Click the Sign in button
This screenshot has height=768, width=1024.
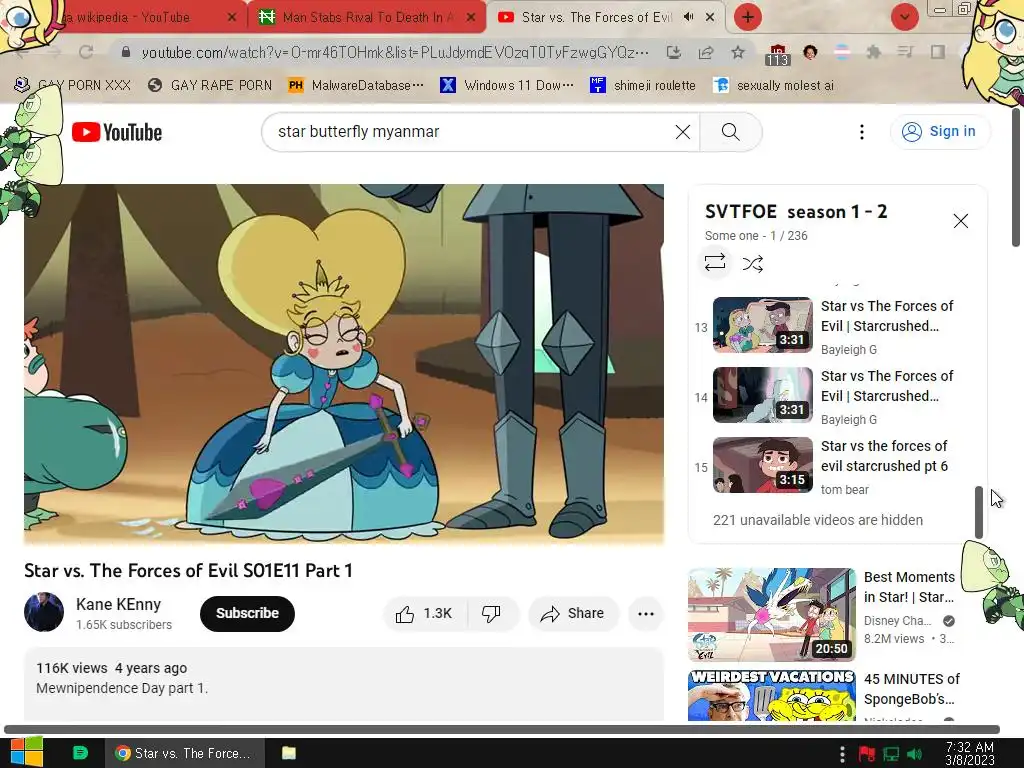click(x=940, y=131)
